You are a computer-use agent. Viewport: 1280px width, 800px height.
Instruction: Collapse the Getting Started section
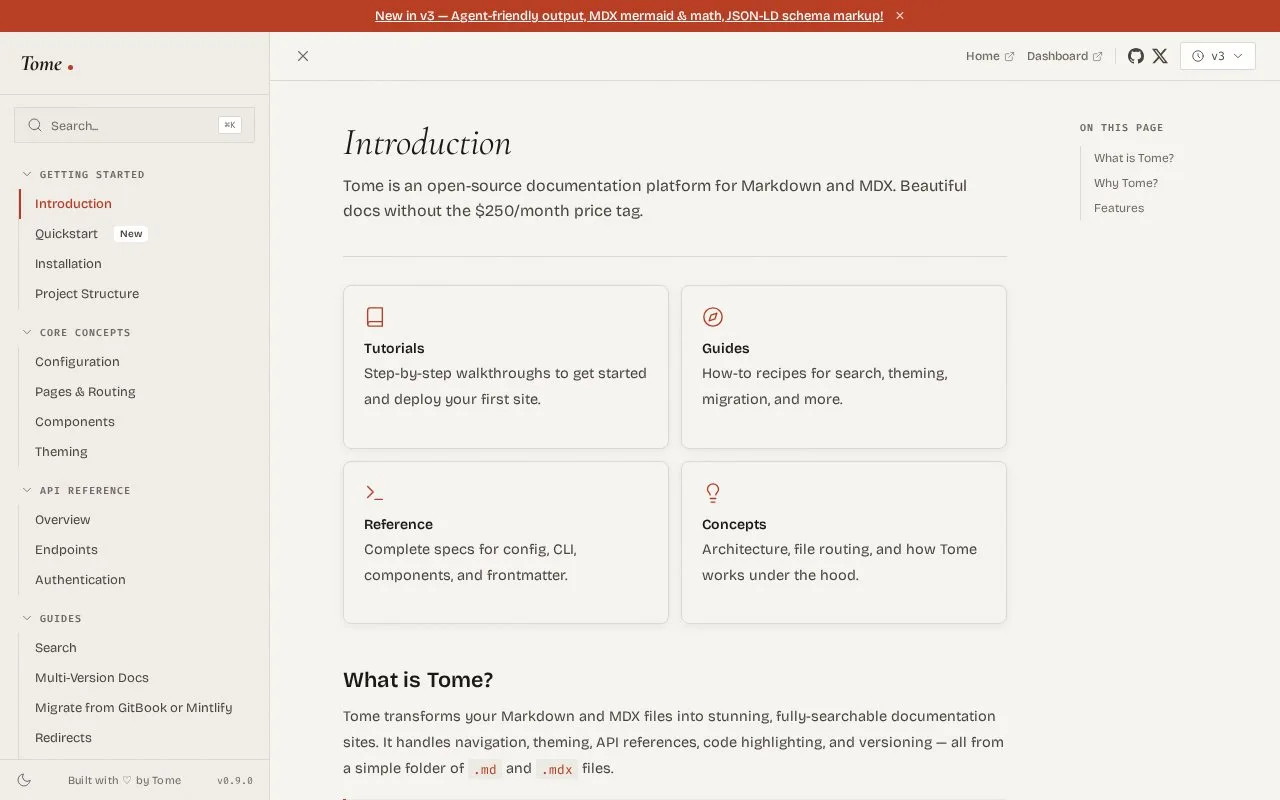[x=84, y=174]
